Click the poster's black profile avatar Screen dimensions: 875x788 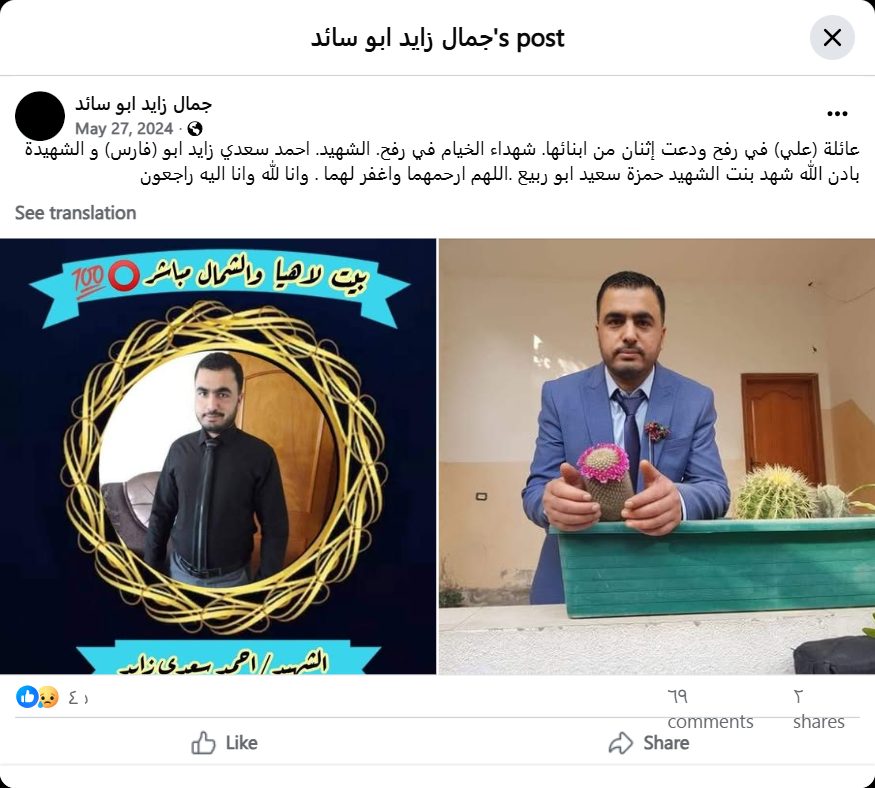tap(40, 116)
